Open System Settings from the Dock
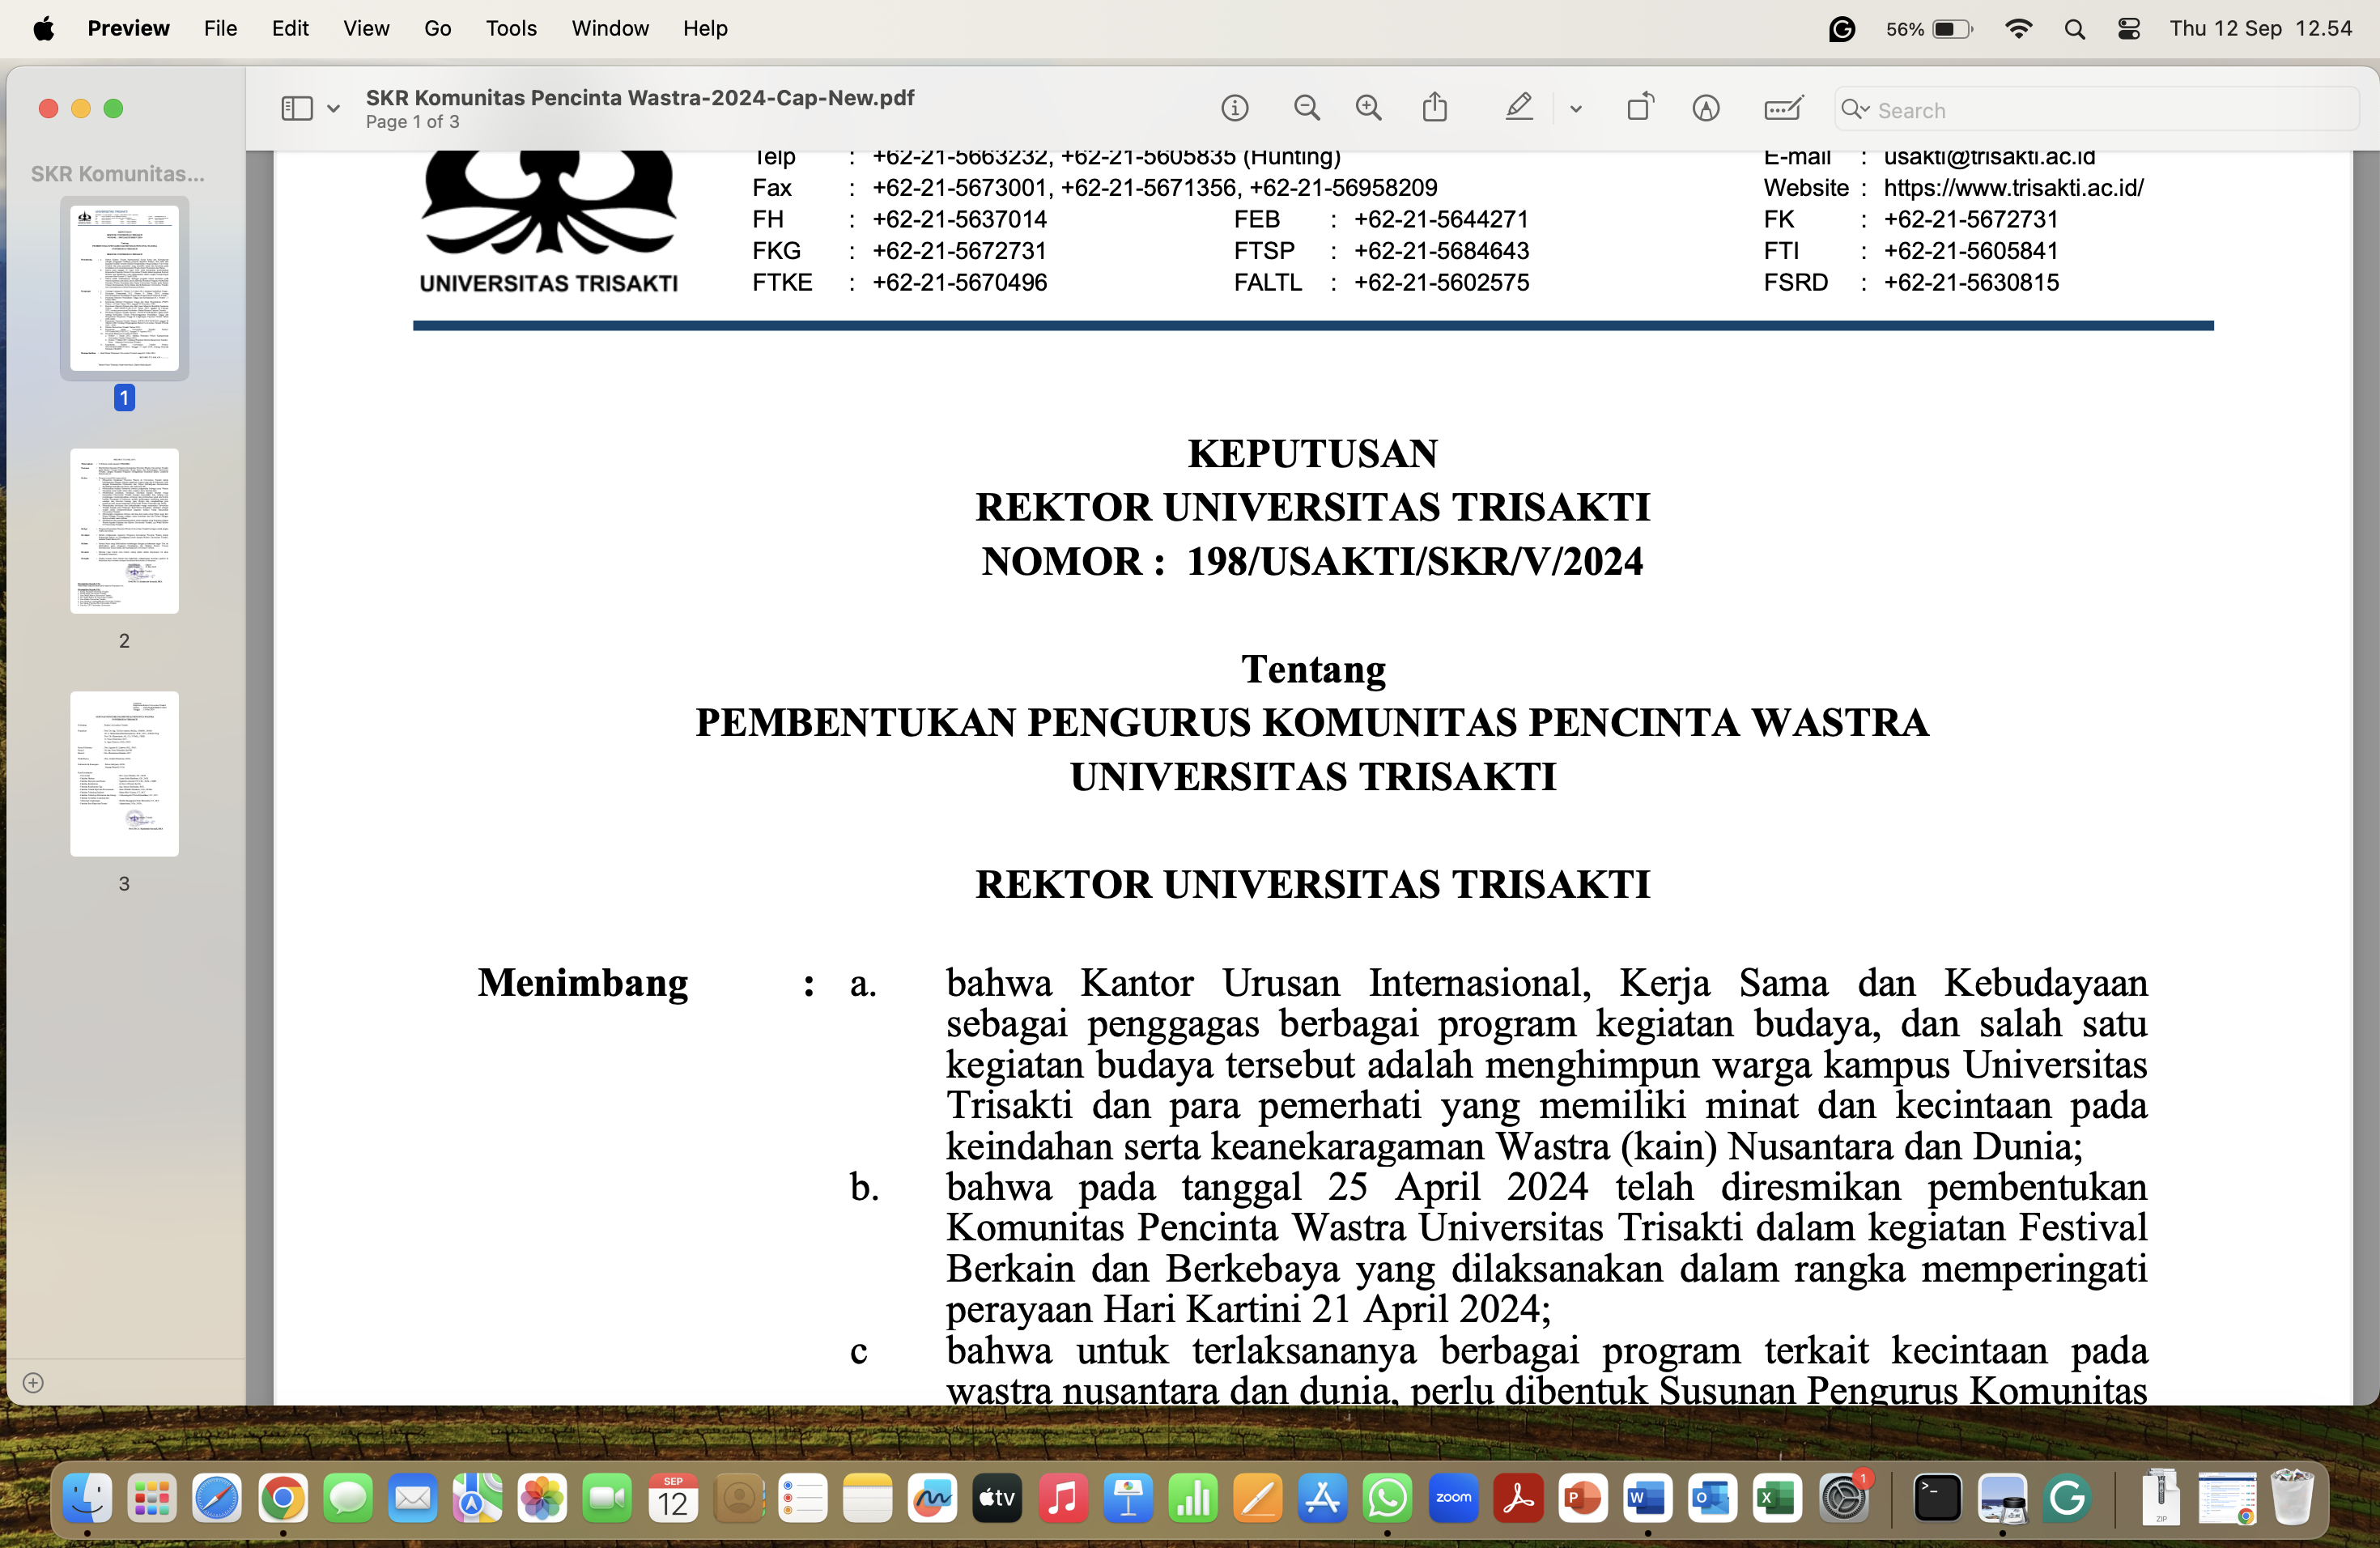Image resolution: width=2380 pixels, height=1548 pixels. [1844, 1497]
